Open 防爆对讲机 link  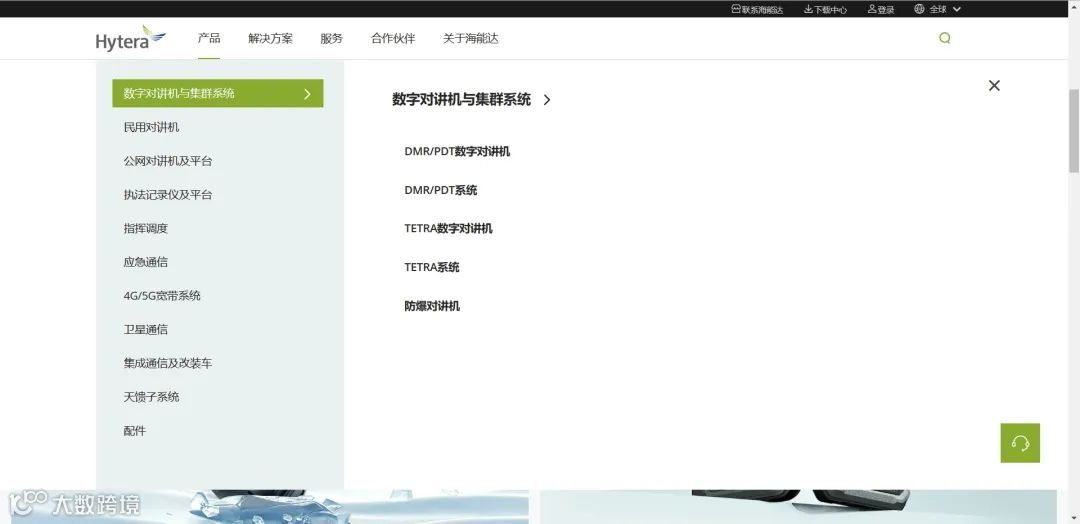pos(432,306)
